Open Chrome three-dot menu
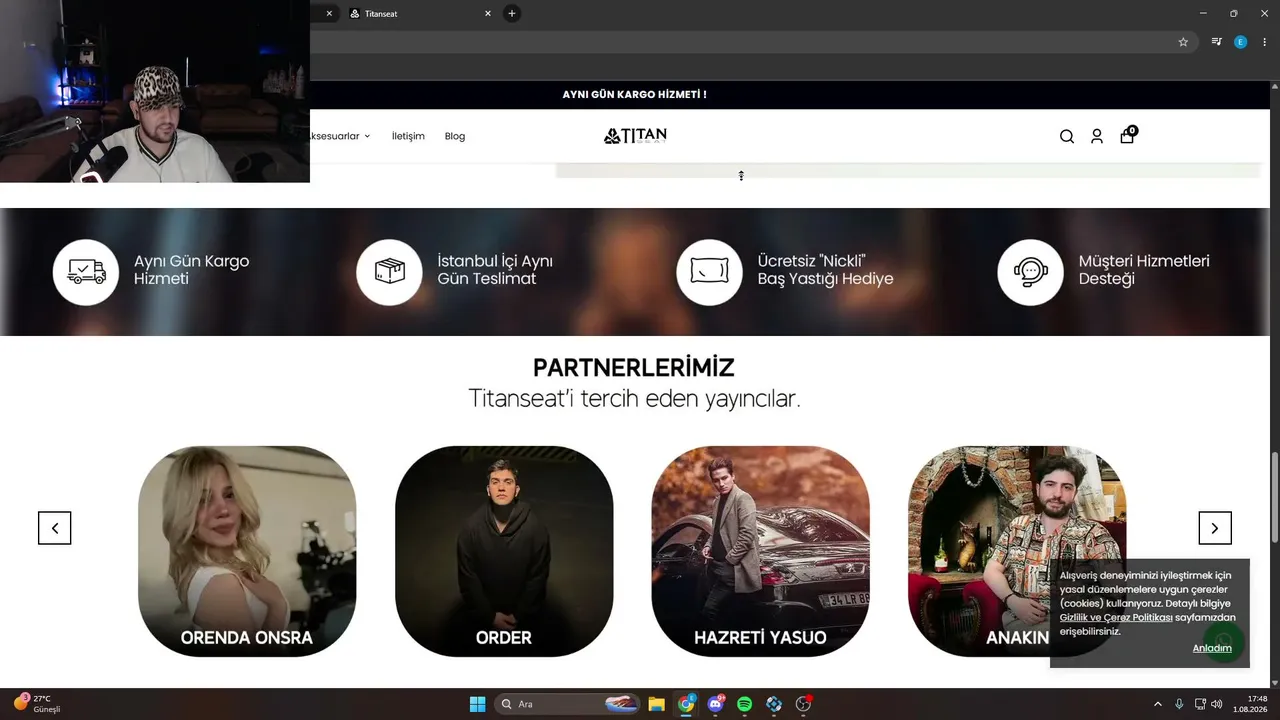 point(1265,42)
